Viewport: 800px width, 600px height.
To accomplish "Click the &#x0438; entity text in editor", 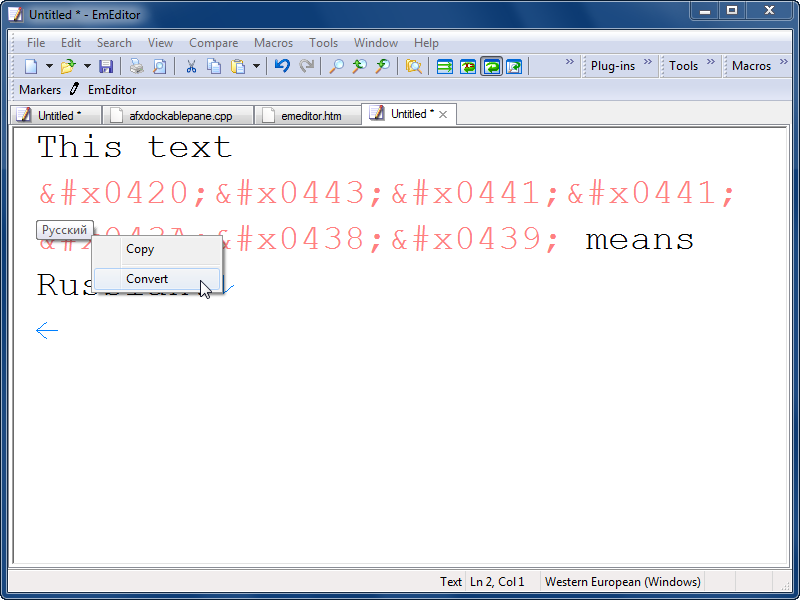I will 299,239.
